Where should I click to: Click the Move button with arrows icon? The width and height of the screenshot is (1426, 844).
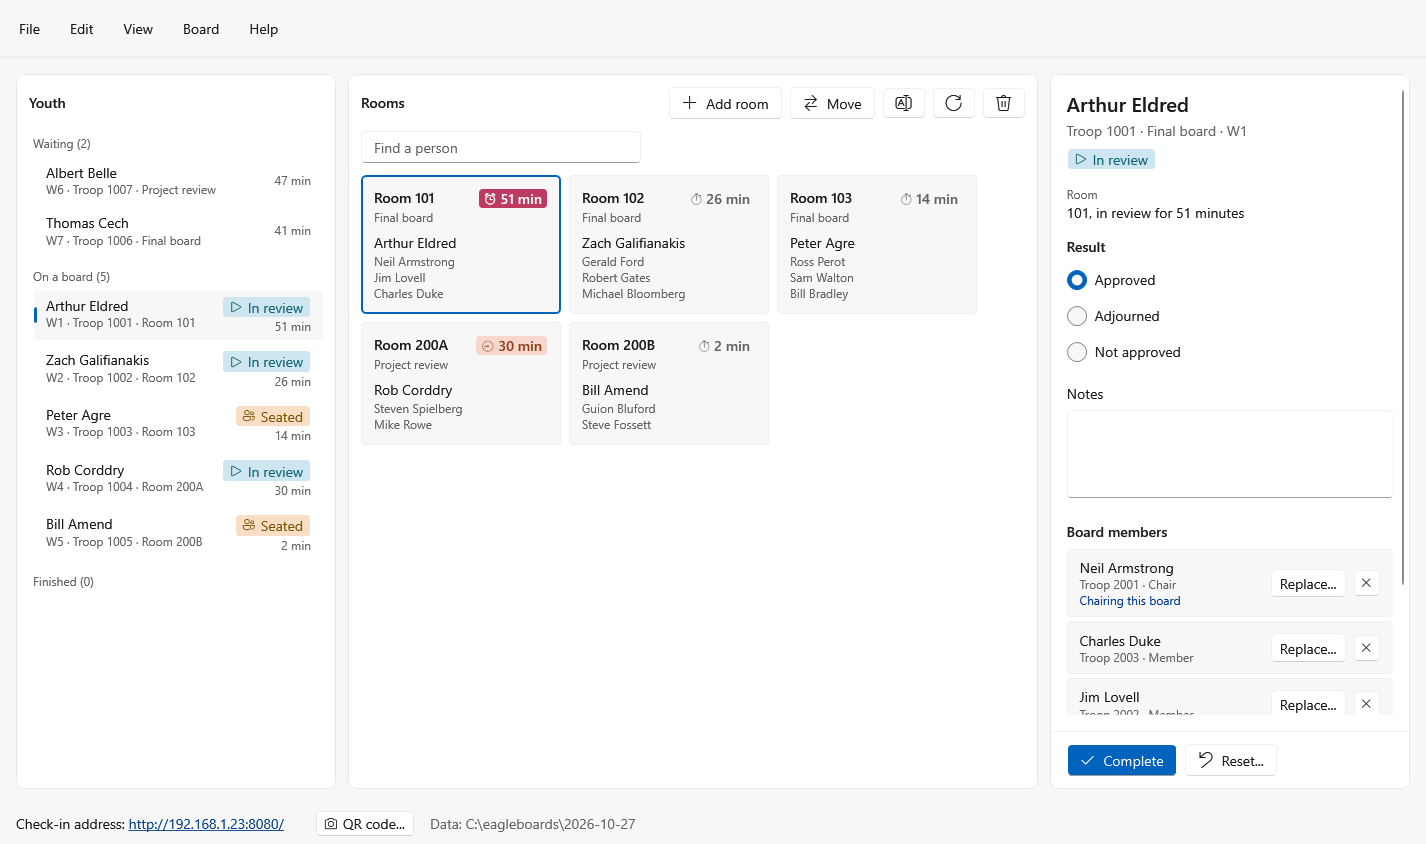click(832, 103)
